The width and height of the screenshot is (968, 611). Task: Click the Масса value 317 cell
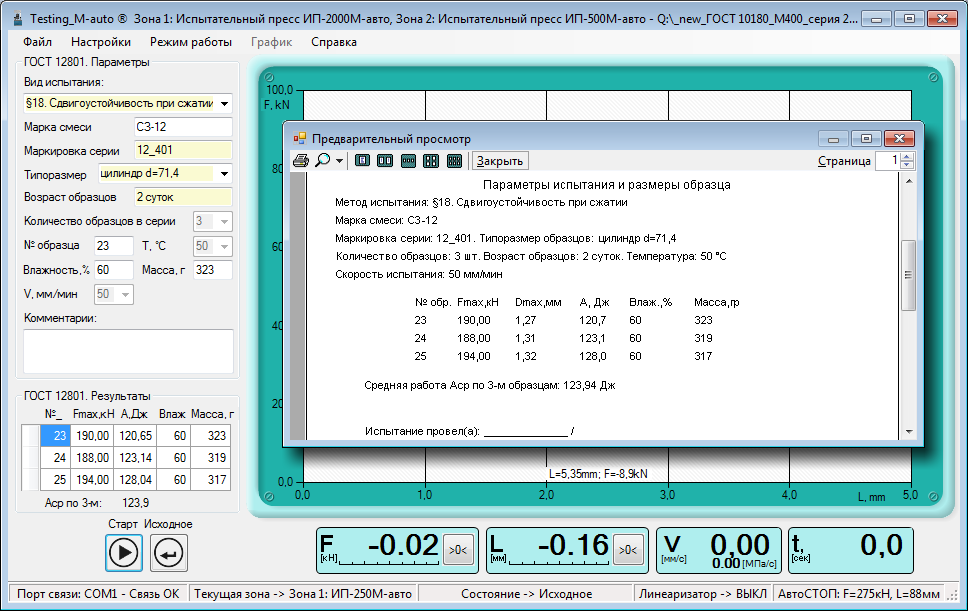click(211, 480)
